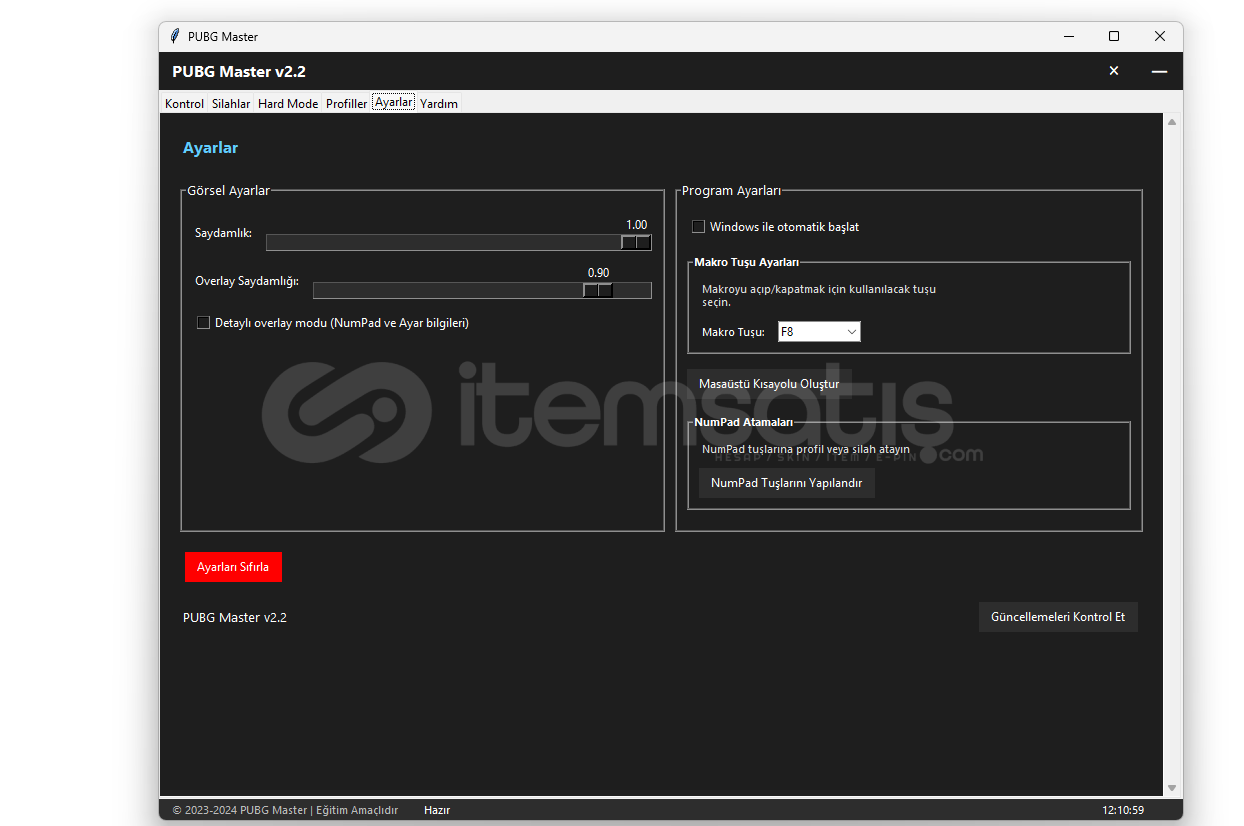Image resolution: width=1244 pixels, height=826 pixels.
Task: Click the PUBG Master feather title icon
Action: pos(175,36)
